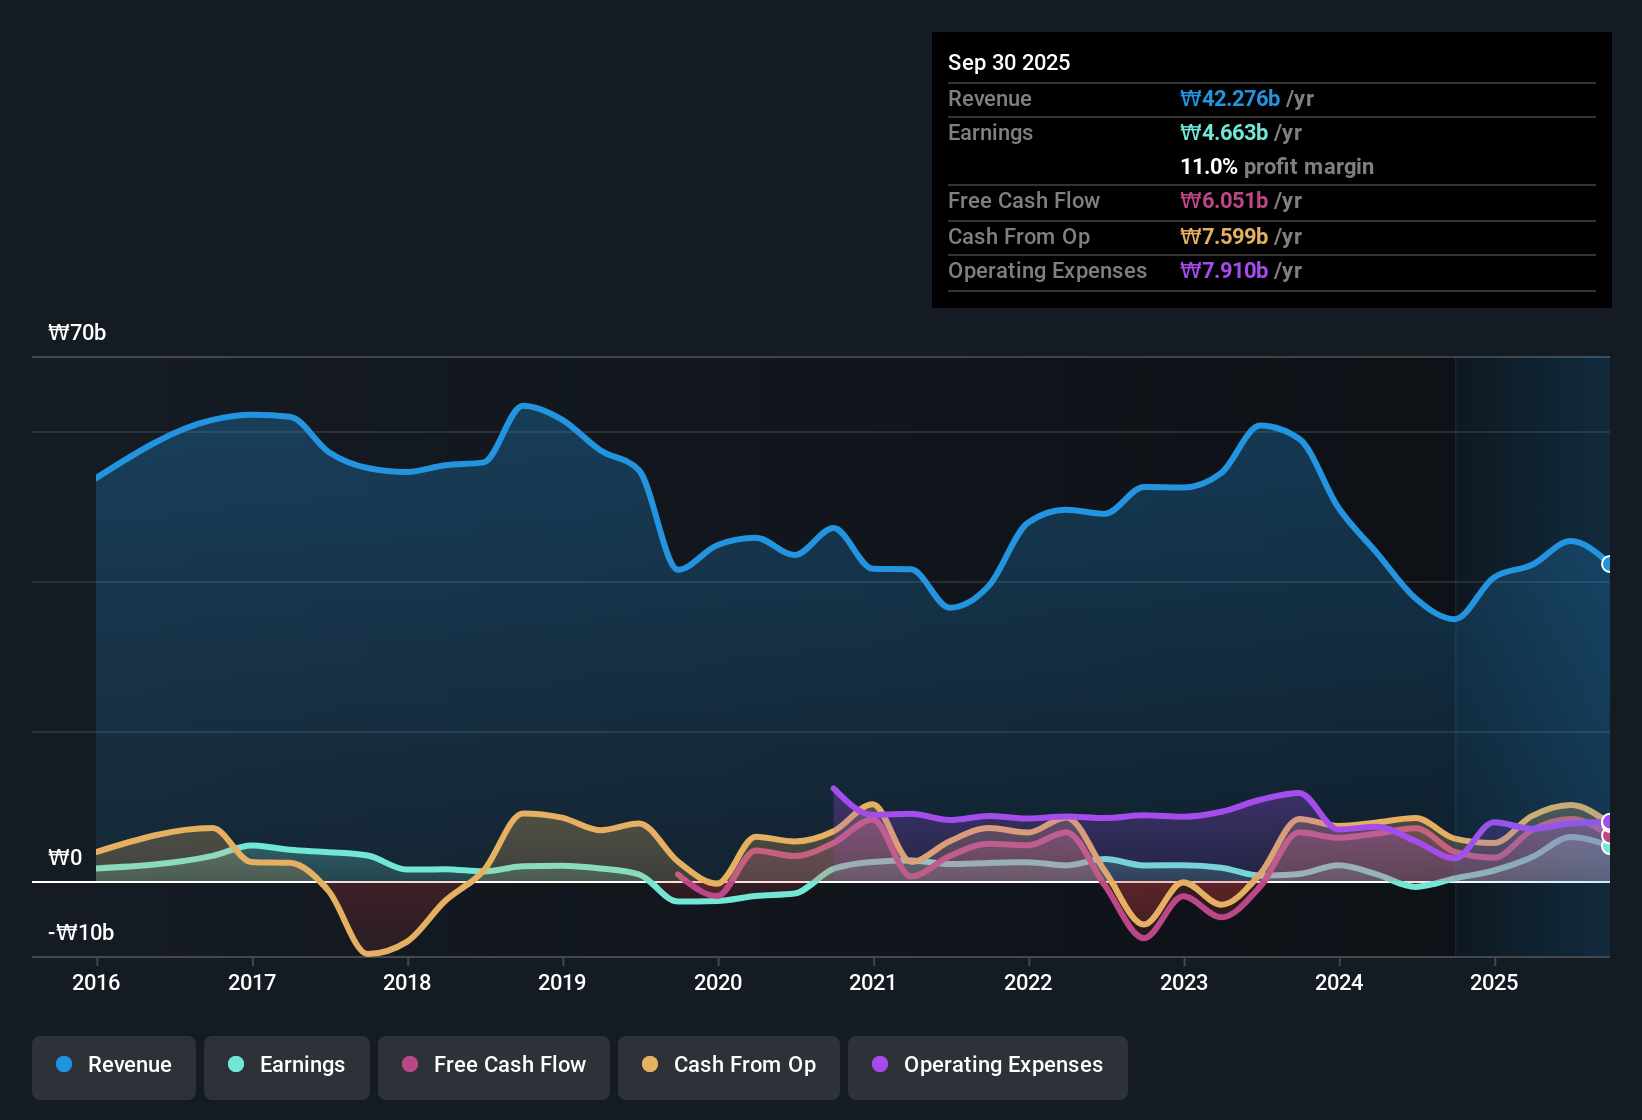1642x1120 pixels.
Task: Click the ₩70b y-axis label
Action: [77, 333]
